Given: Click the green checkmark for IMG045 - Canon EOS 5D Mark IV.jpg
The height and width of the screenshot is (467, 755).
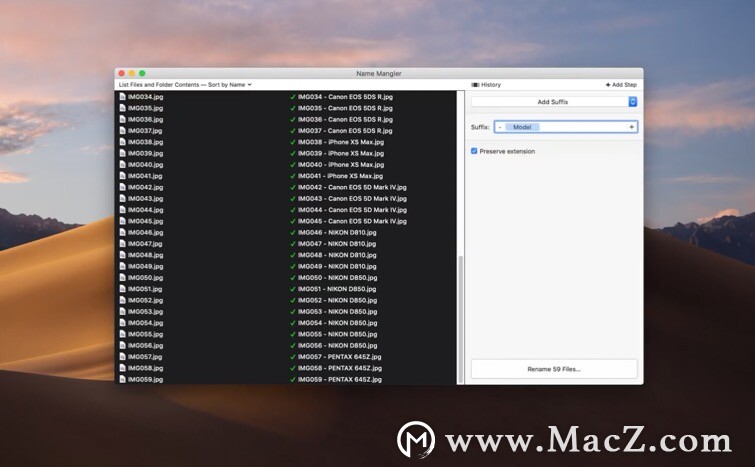Looking at the screenshot, I should [293, 221].
